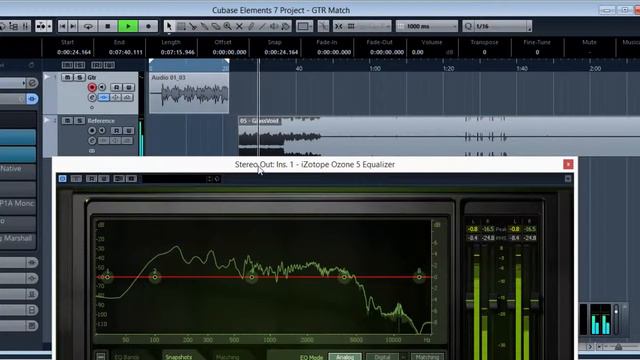Solo the Gtr track

click(80, 77)
